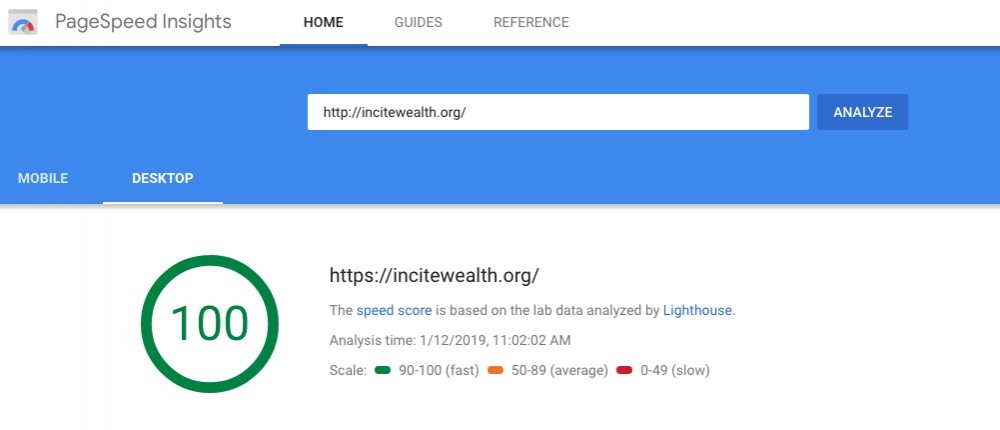
Task: Click the green fast scale indicator
Action: [383, 370]
